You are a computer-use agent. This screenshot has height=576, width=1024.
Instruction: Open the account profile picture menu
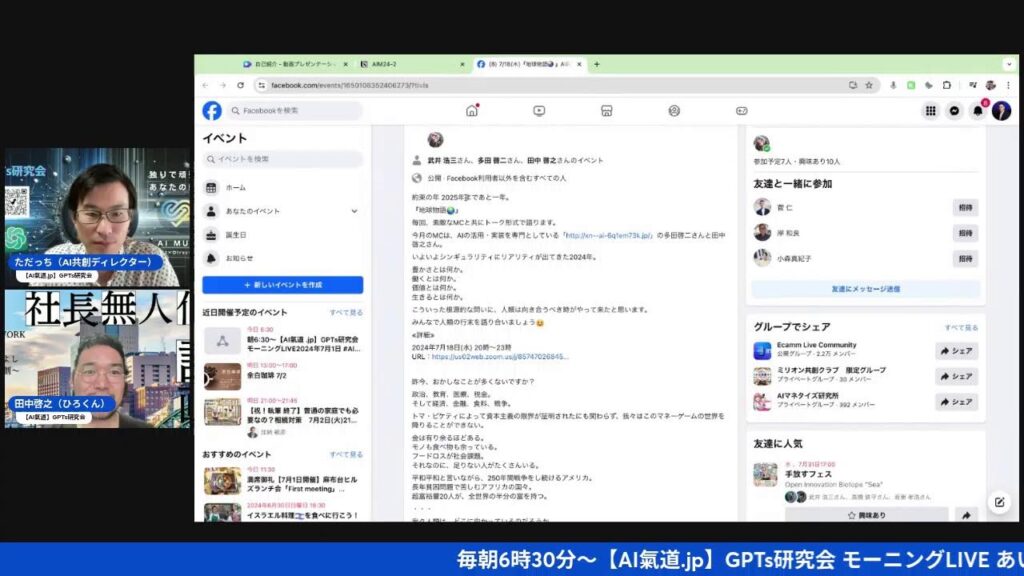(x=1001, y=111)
